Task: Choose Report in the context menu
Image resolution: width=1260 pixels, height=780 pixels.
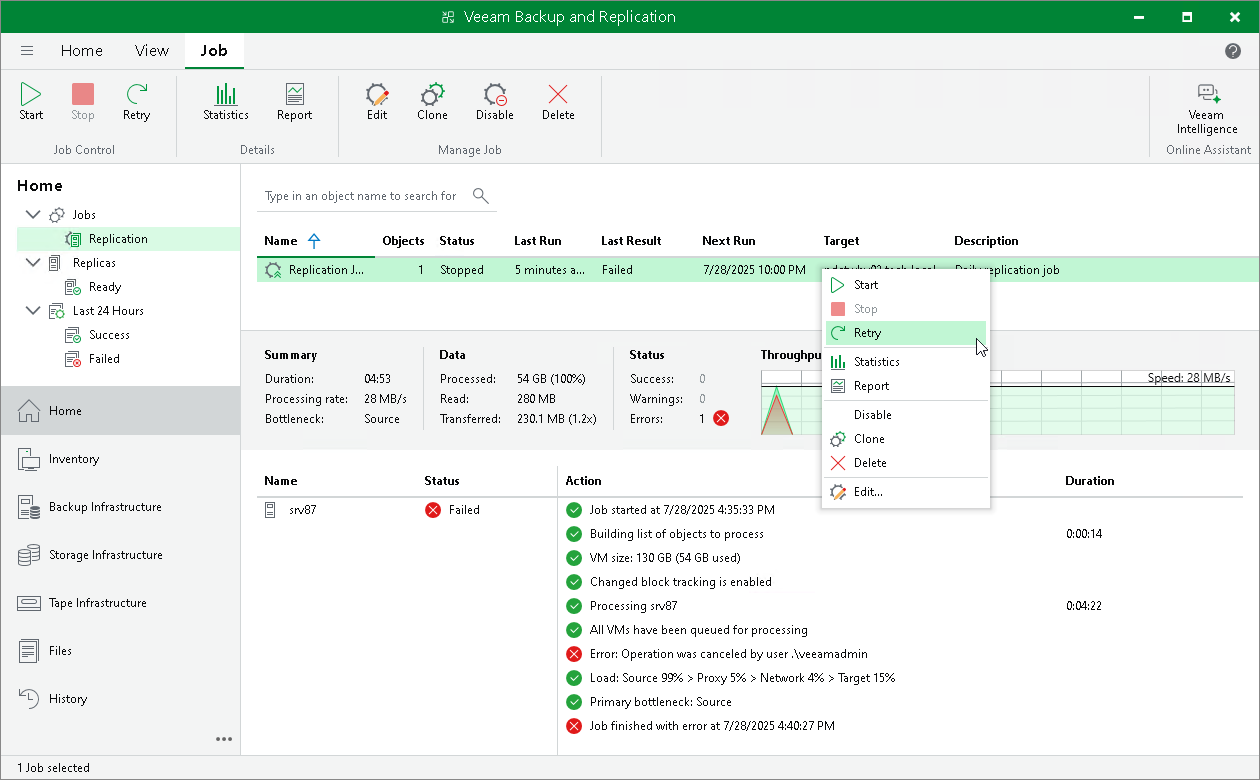Action: tap(906, 386)
